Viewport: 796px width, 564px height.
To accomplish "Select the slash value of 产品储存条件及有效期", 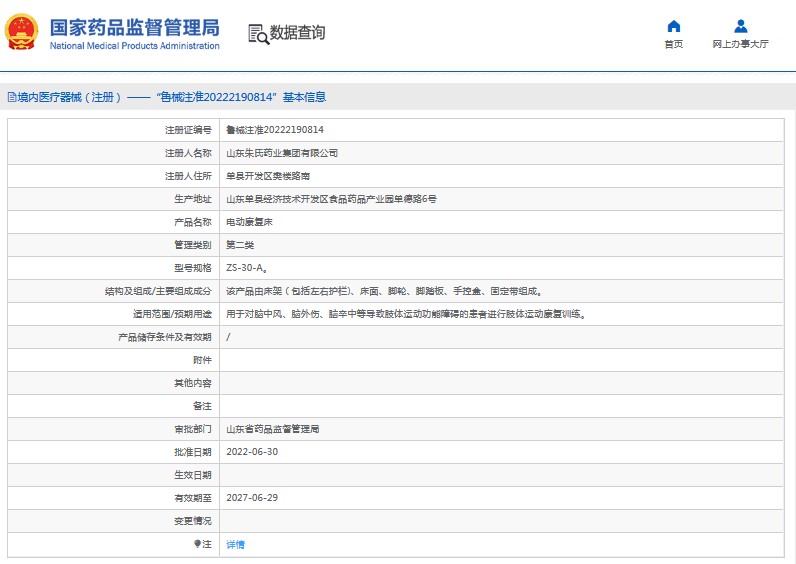I will pyautogui.click(x=228, y=337).
